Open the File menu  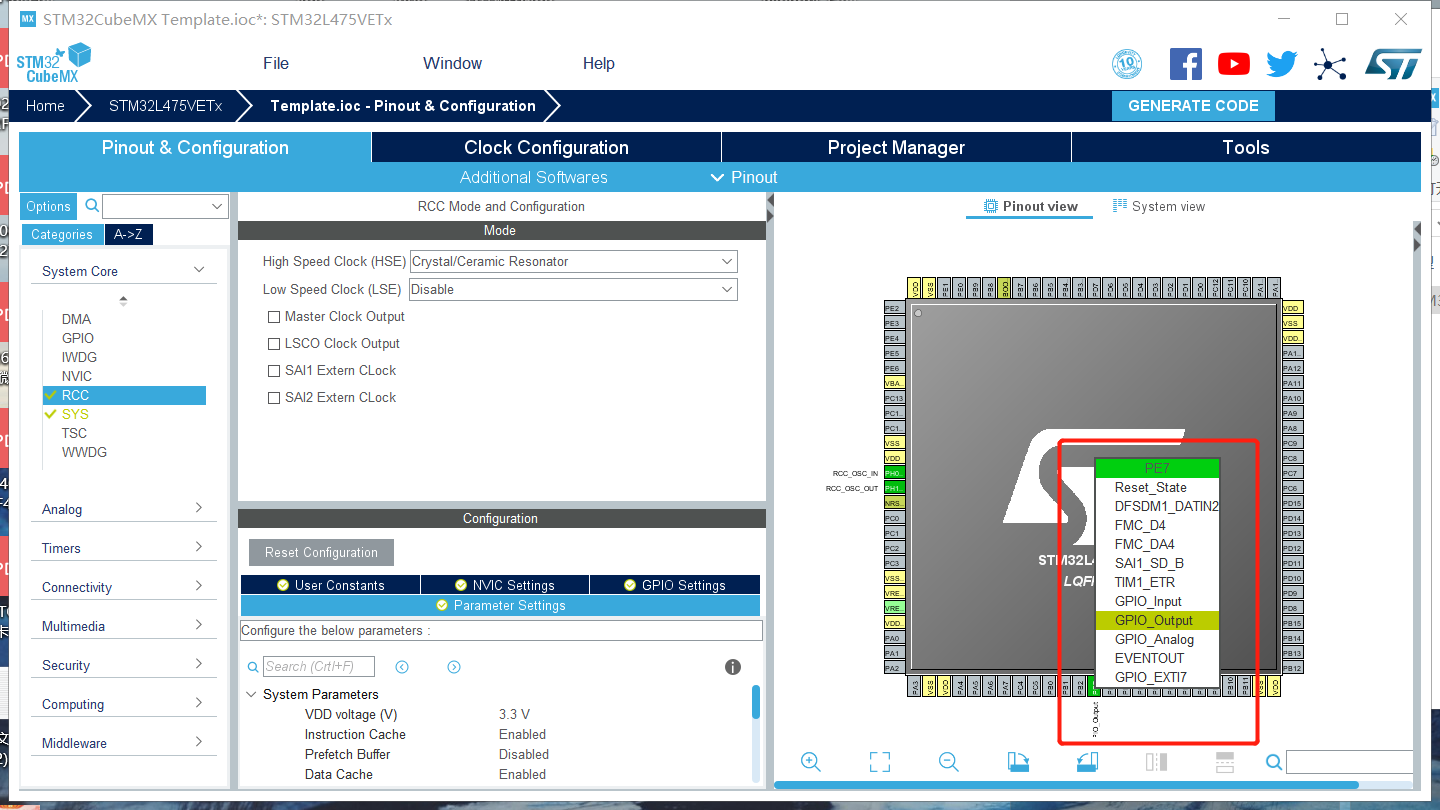coord(276,63)
